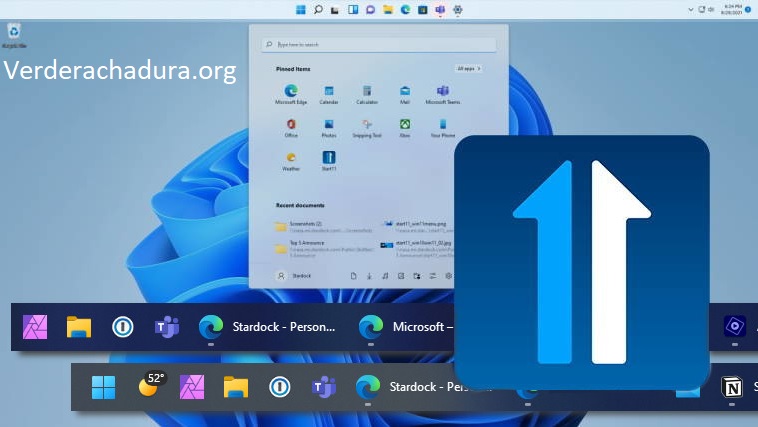Open the Mail pinned app
This screenshot has height=427, width=758.
click(x=405, y=94)
